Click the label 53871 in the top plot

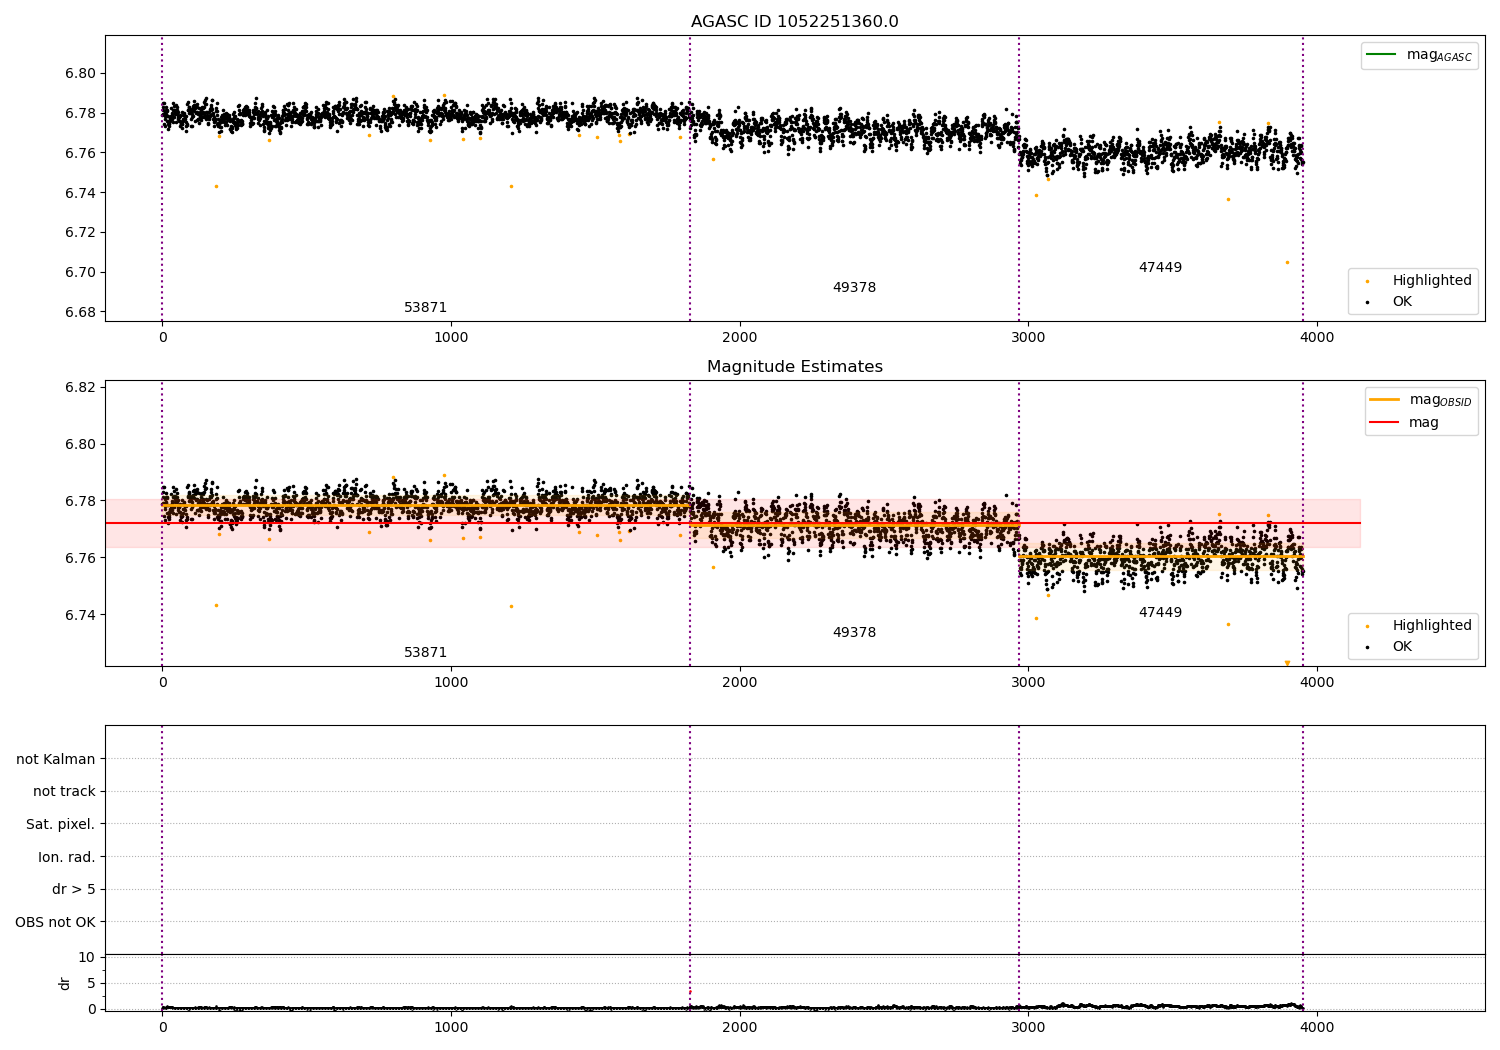pos(426,308)
